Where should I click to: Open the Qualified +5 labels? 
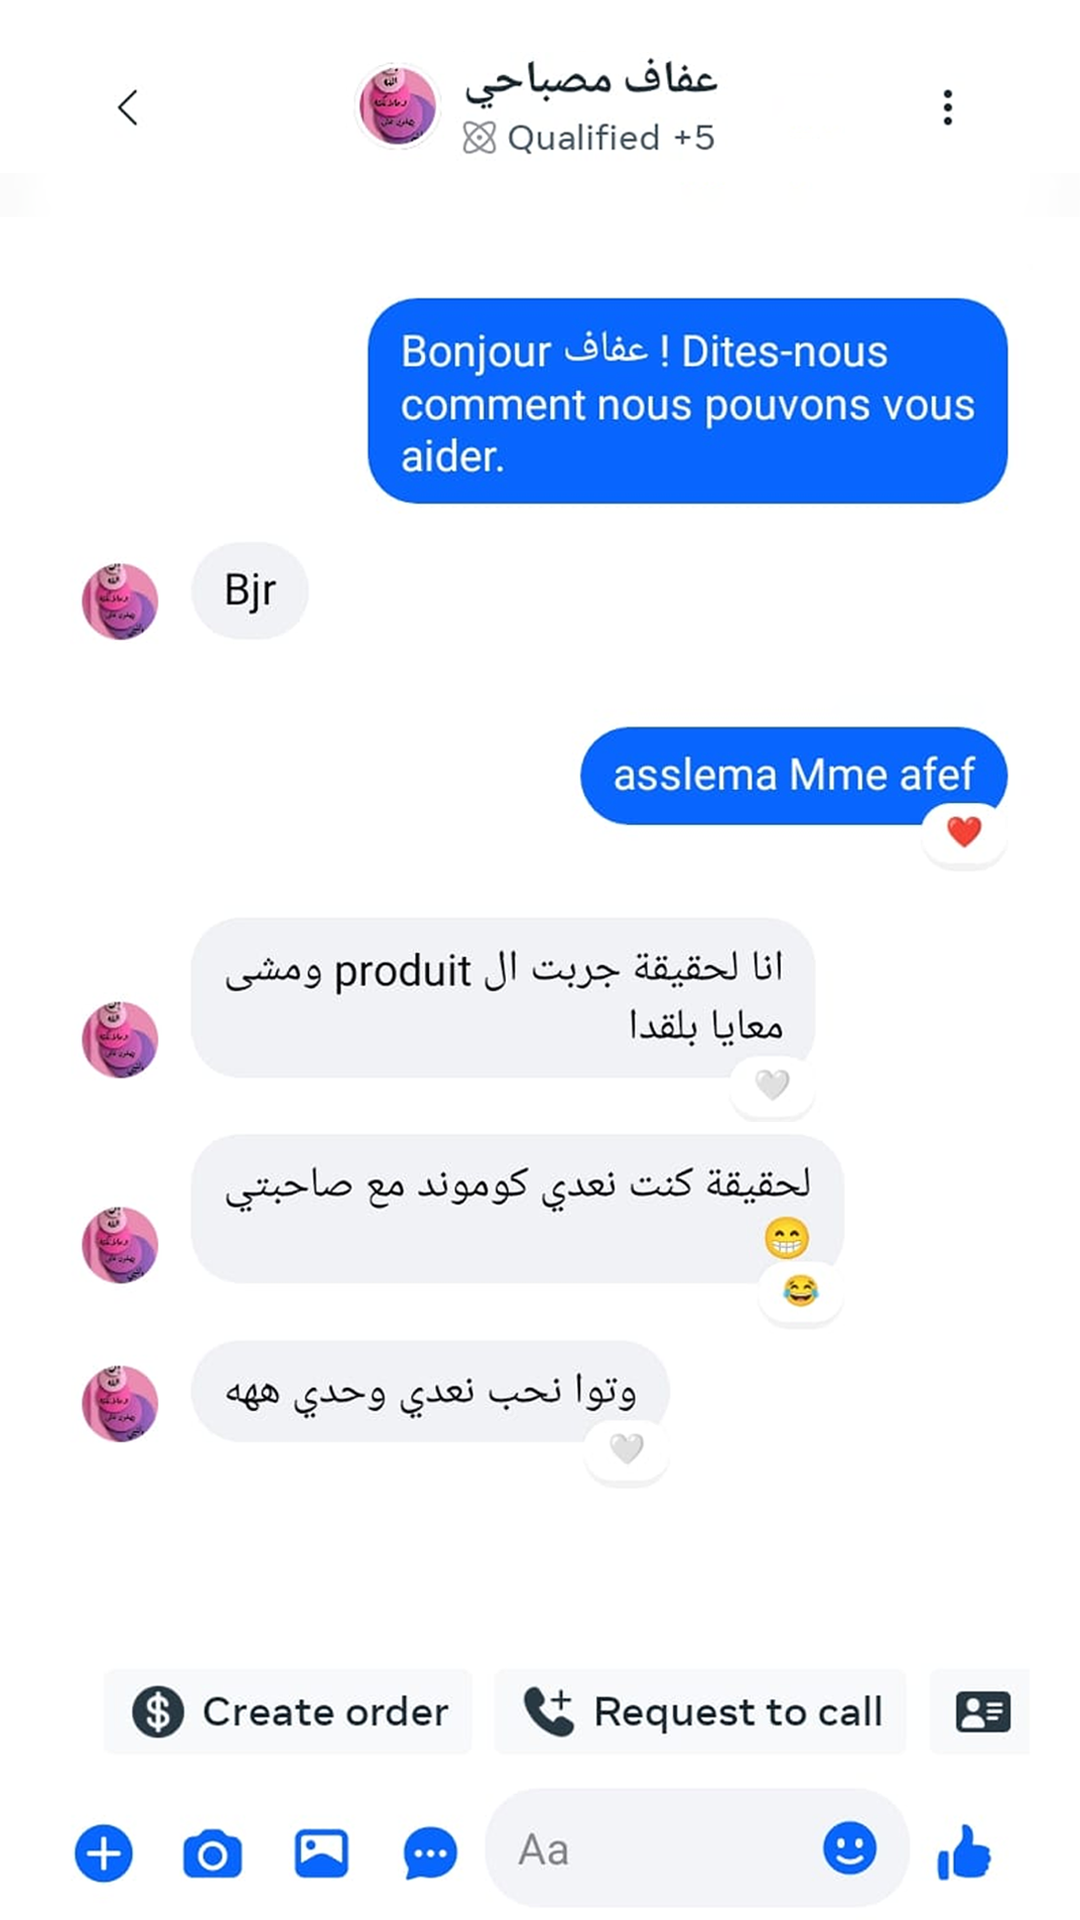(589, 138)
